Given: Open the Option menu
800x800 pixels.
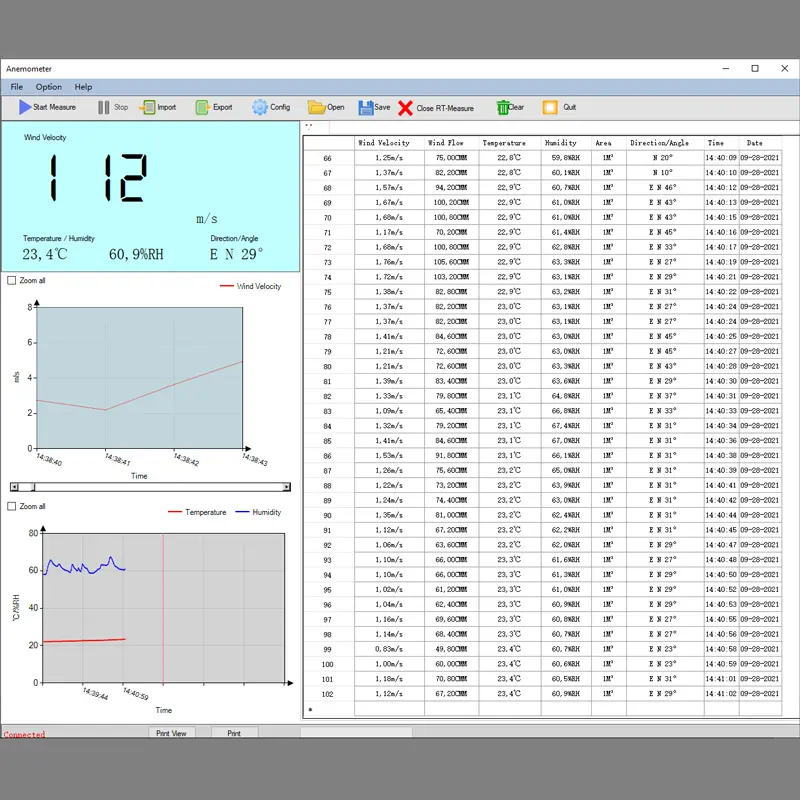Looking at the screenshot, I should pos(49,87).
